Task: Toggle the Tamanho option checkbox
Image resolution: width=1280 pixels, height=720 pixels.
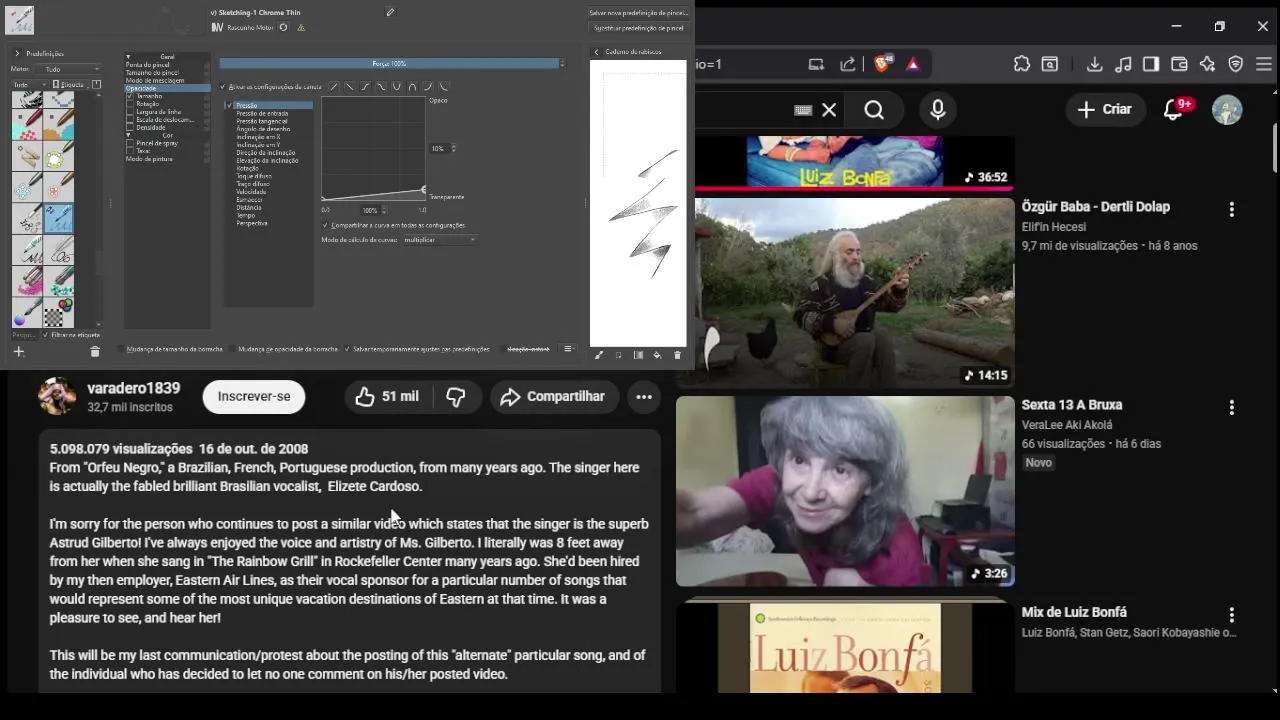Action: pyautogui.click(x=130, y=96)
